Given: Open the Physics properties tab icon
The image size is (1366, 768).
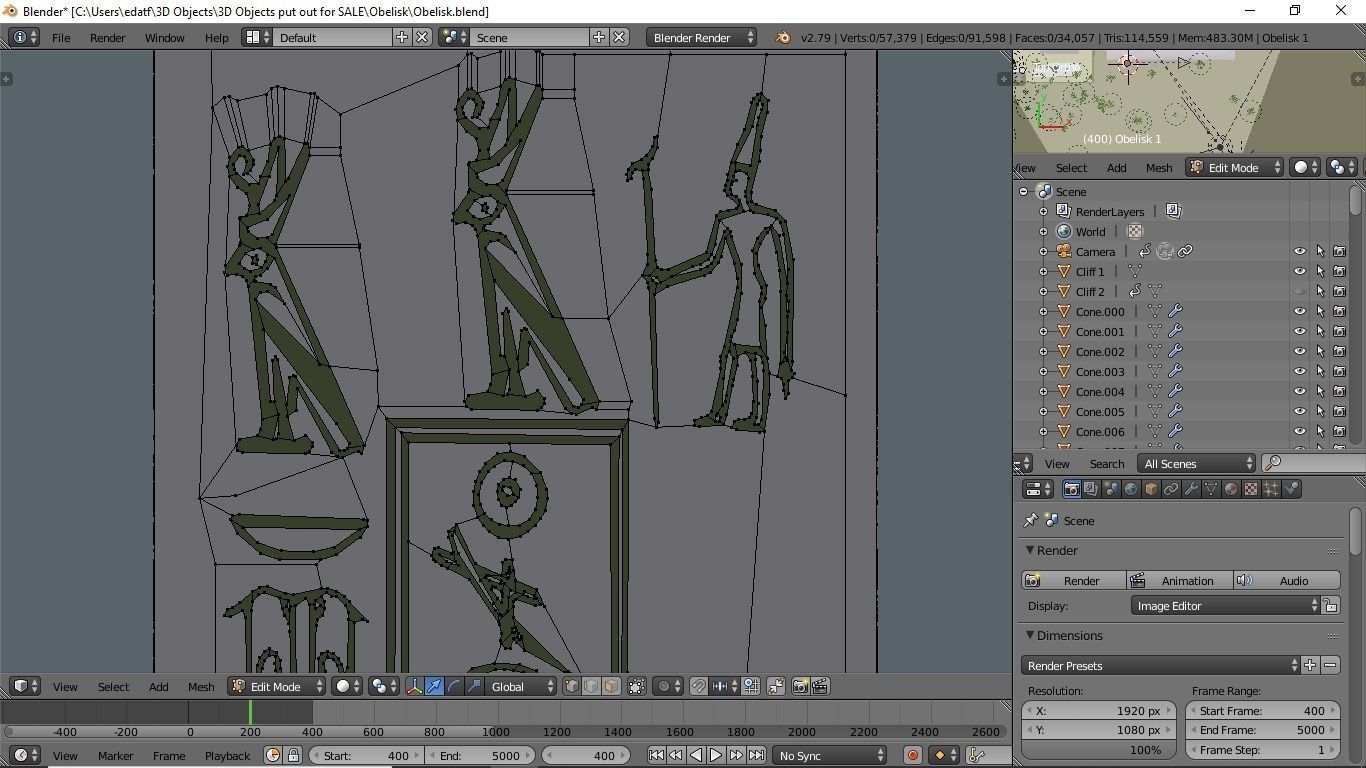Looking at the screenshot, I should pos(1291,489).
